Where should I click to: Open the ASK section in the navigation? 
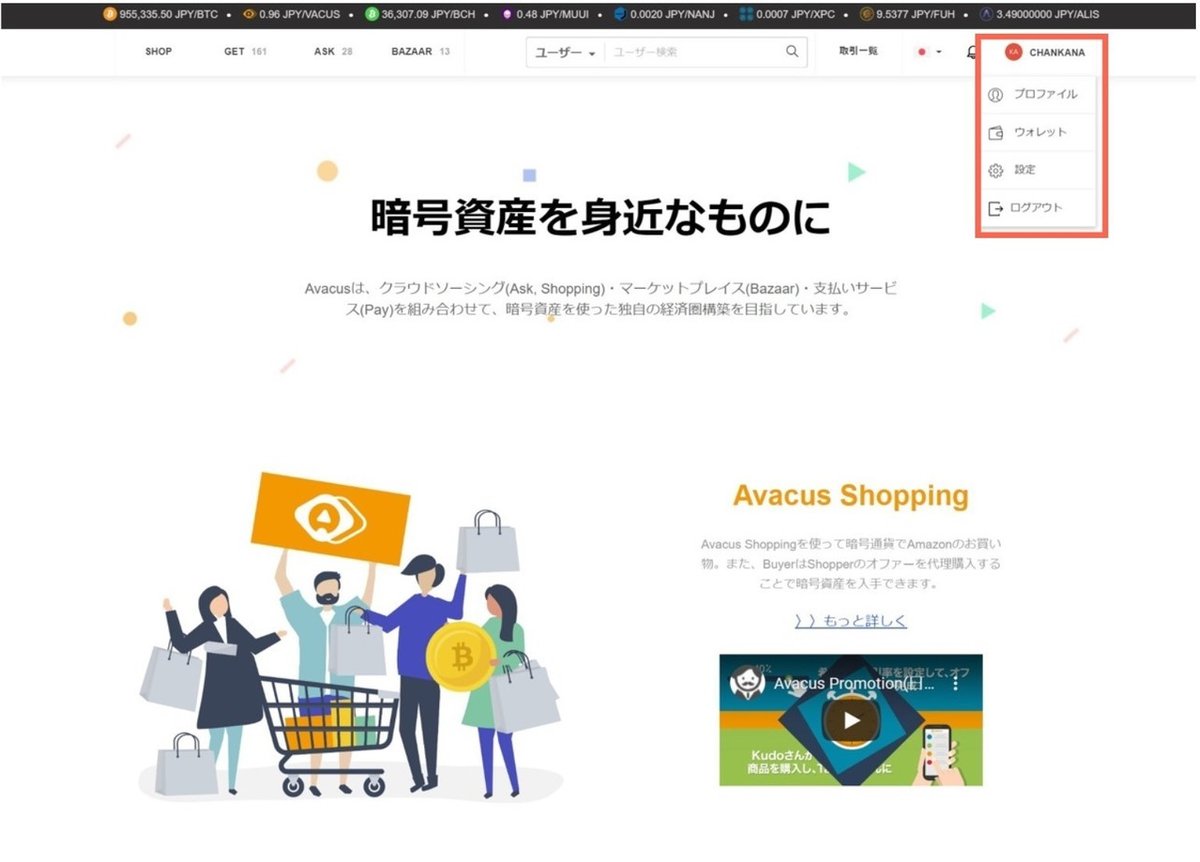pyautogui.click(x=325, y=51)
